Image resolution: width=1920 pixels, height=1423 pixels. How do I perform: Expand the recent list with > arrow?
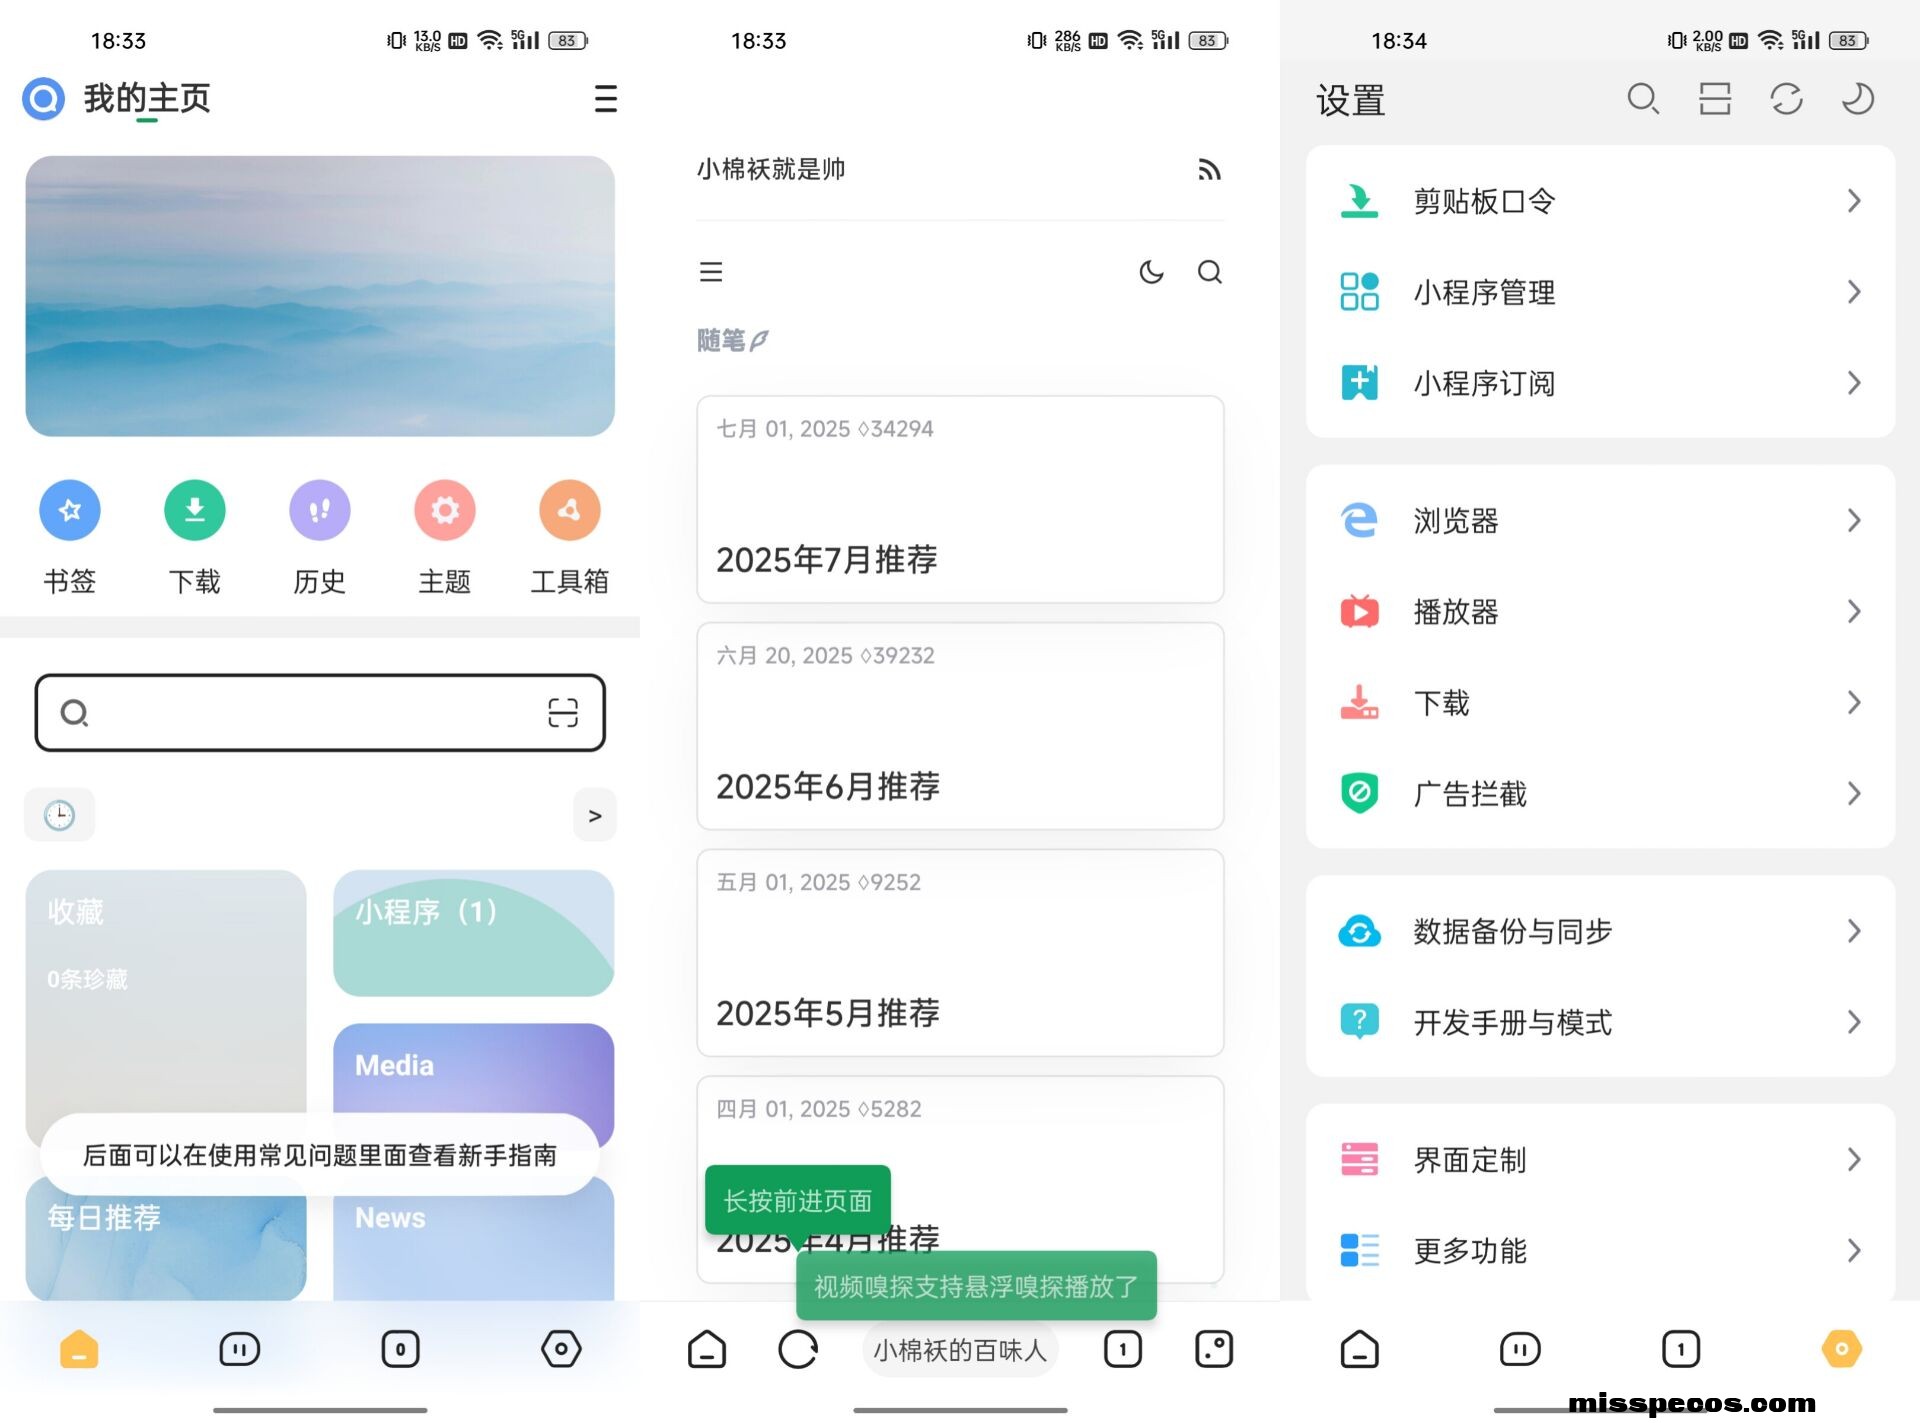[x=595, y=815]
